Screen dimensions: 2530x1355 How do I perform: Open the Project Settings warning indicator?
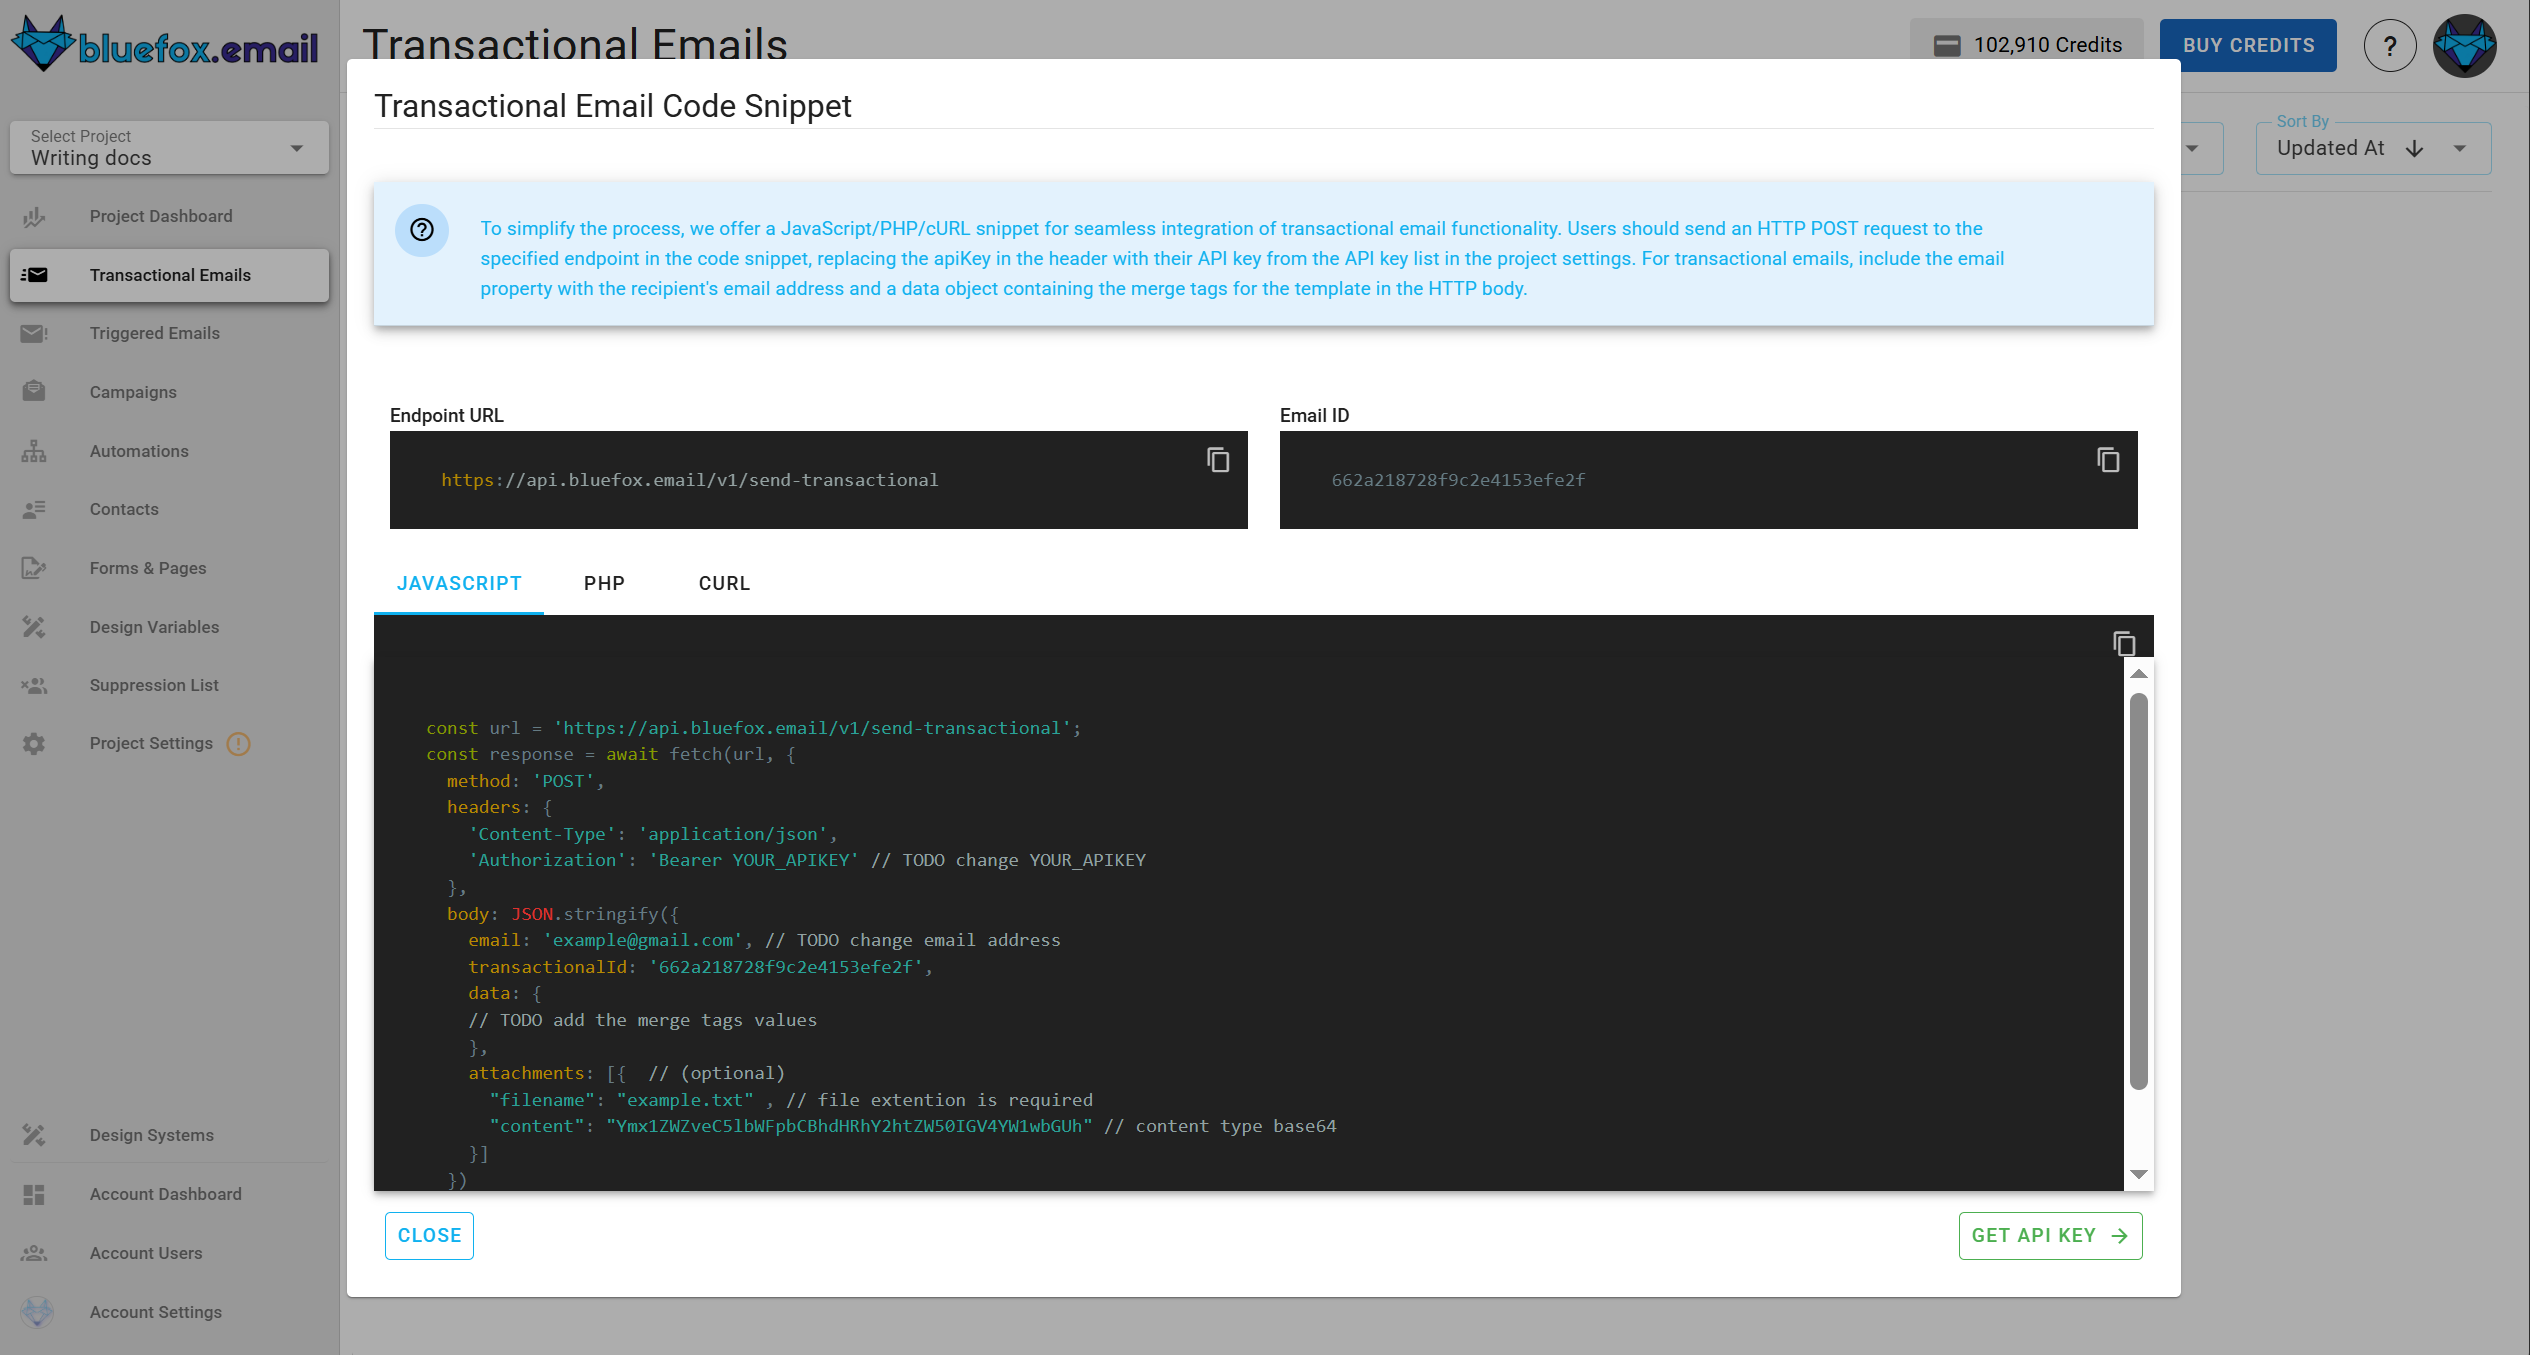click(239, 743)
